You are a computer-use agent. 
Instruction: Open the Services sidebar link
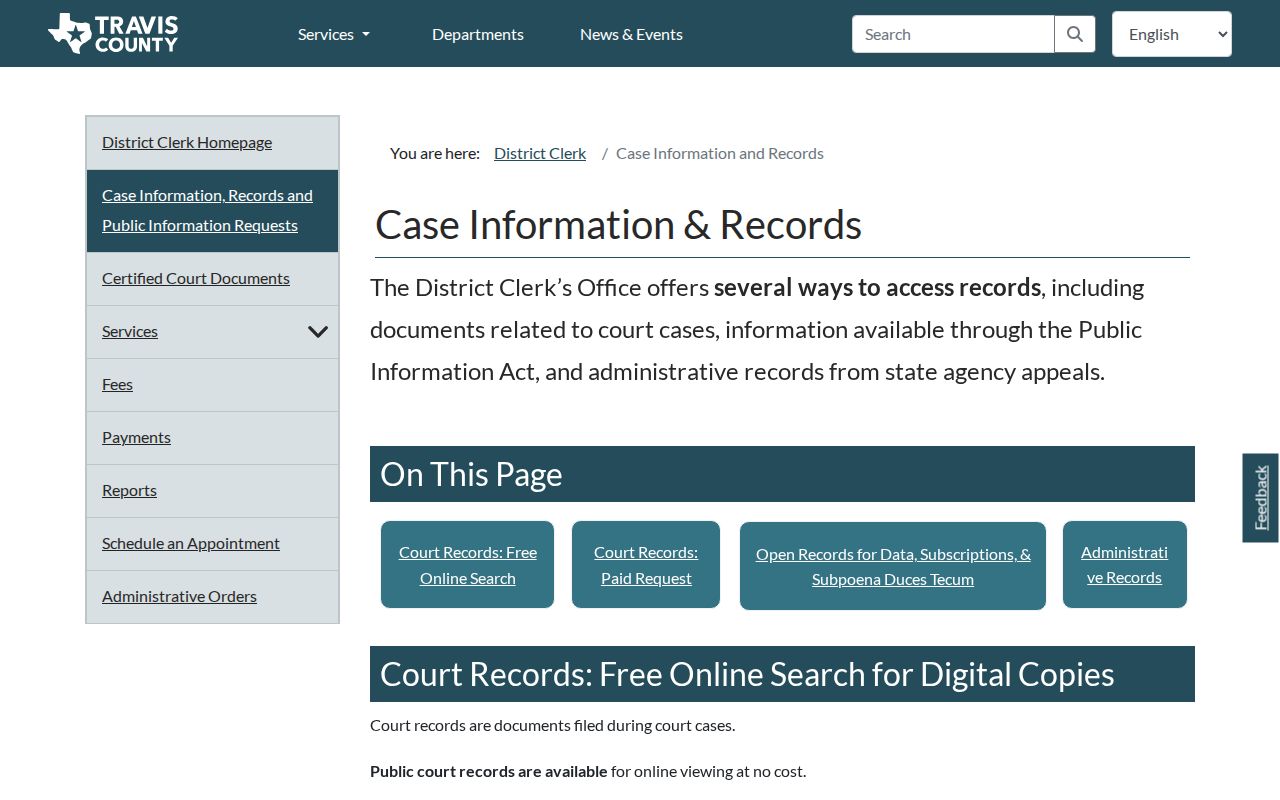point(130,331)
